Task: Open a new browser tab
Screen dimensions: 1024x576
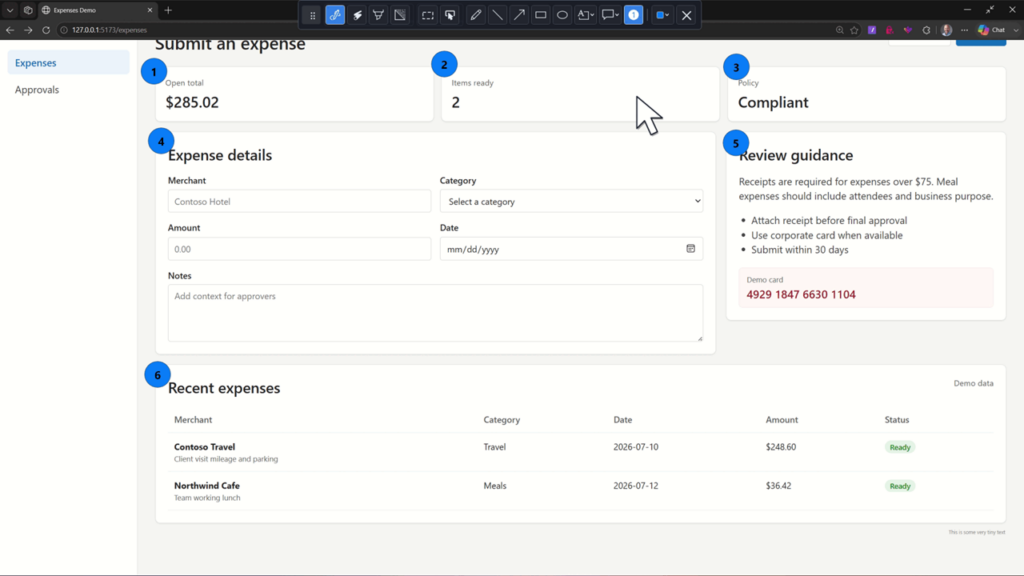Action: point(168,10)
